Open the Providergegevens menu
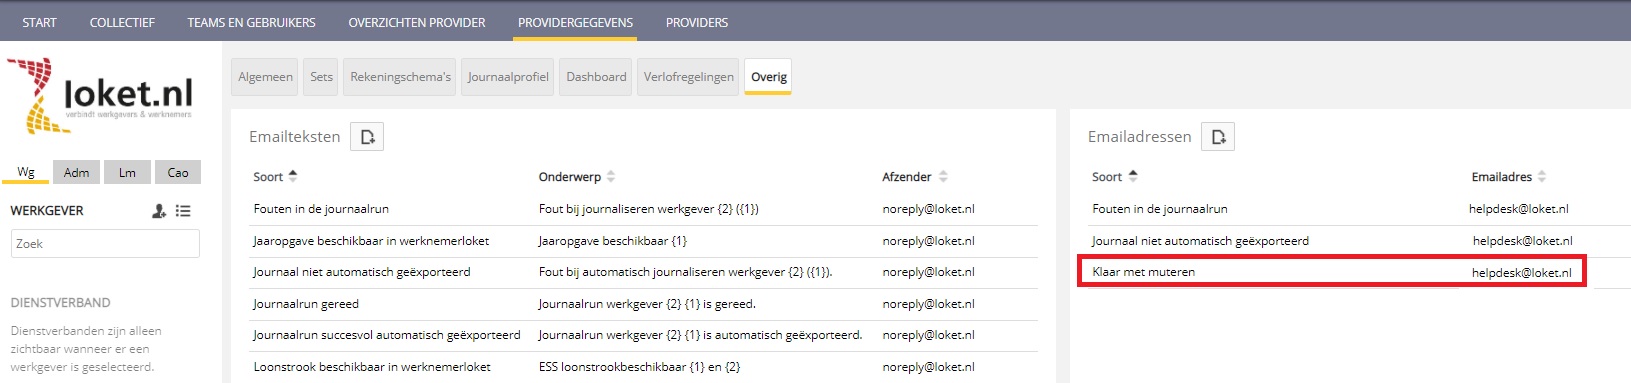This screenshot has width=1631, height=383. (575, 22)
